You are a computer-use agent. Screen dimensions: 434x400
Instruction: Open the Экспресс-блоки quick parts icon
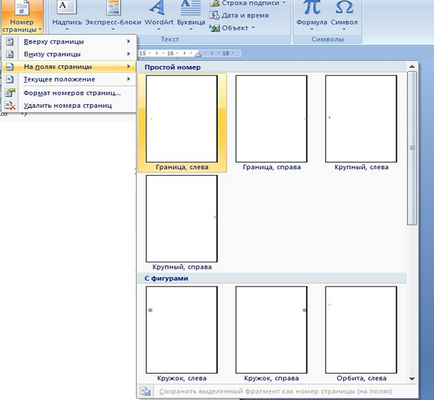(x=113, y=7)
